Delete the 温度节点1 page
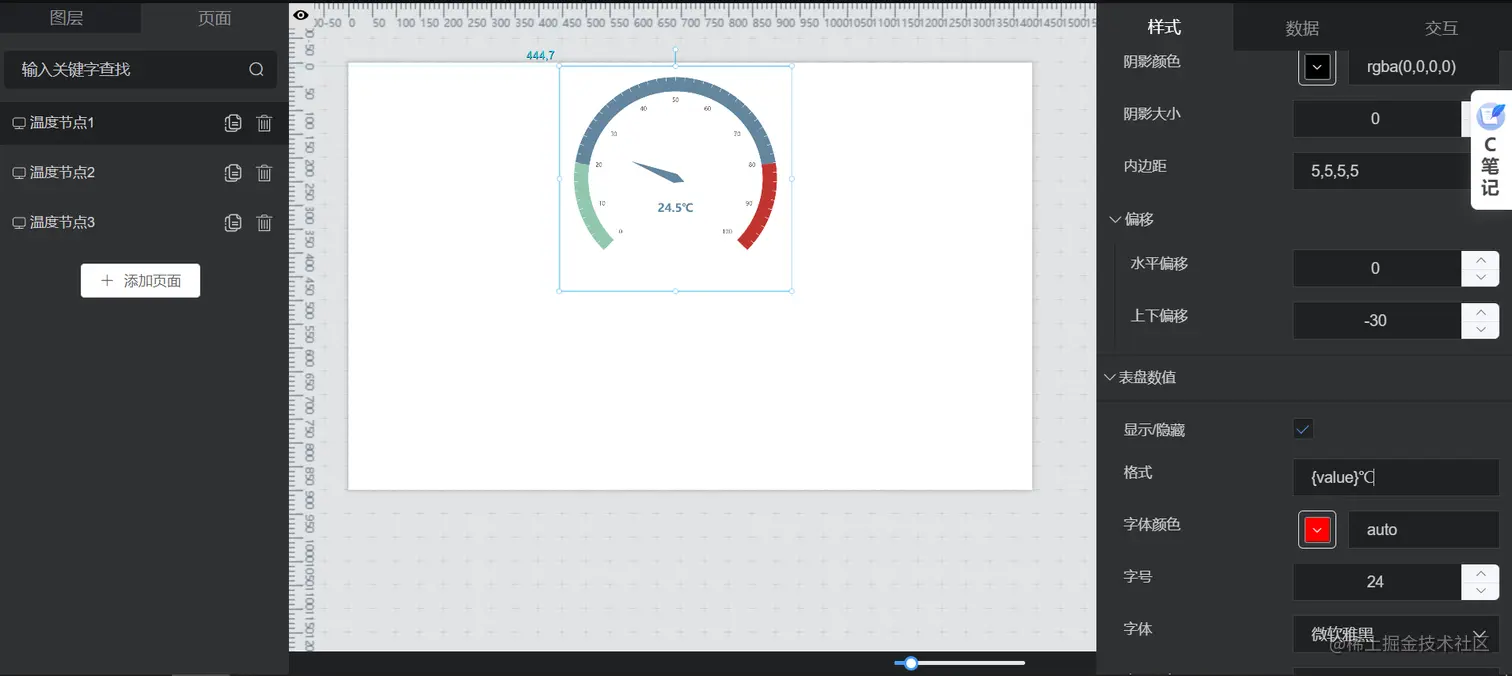This screenshot has height=676, width=1512. (264, 123)
